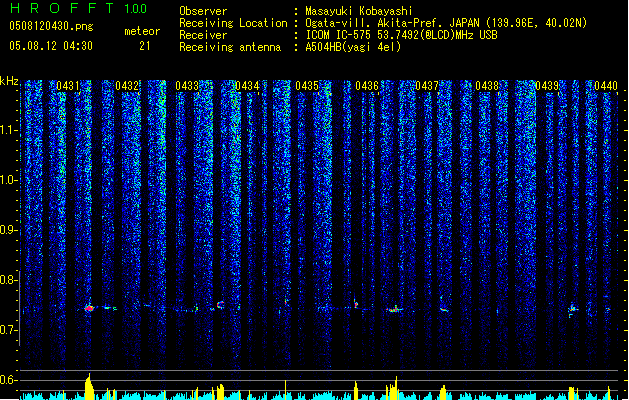Screen dimensions: 629x400
Task: Click the Receiving Location text Ogata-vill. Akita-Pref.
Action: (x=371, y=23)
